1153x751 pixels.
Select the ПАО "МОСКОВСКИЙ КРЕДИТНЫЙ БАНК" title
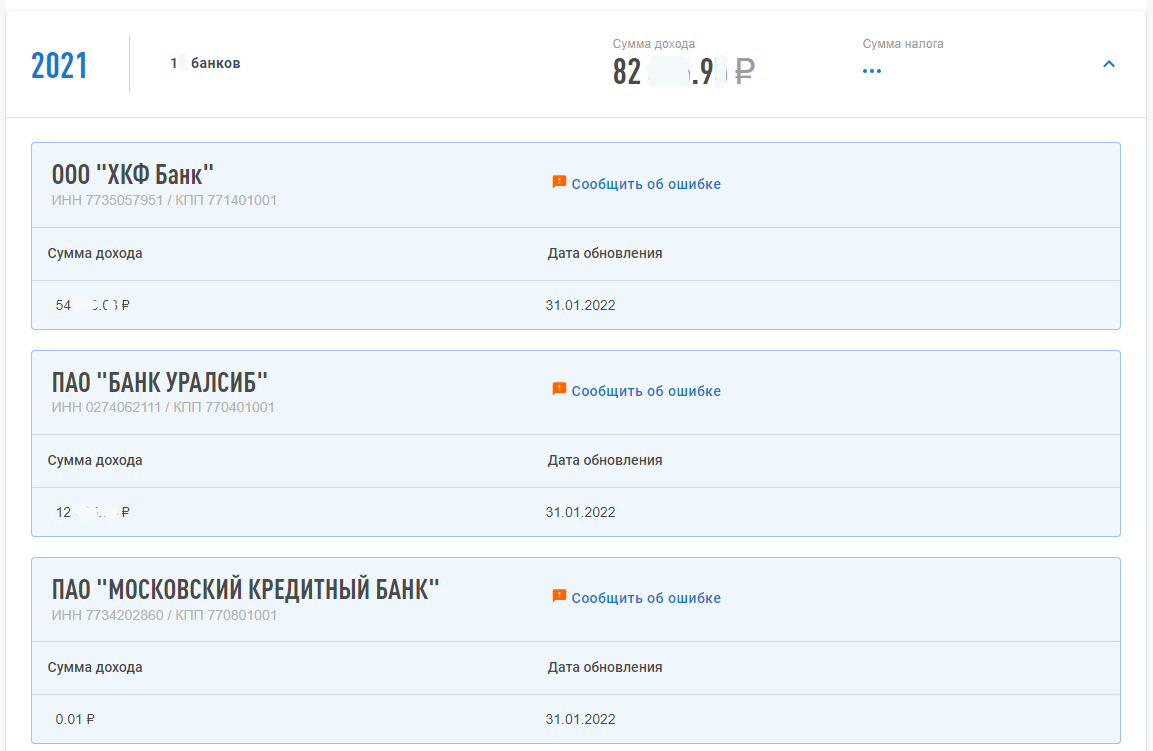tap(246, 590)
